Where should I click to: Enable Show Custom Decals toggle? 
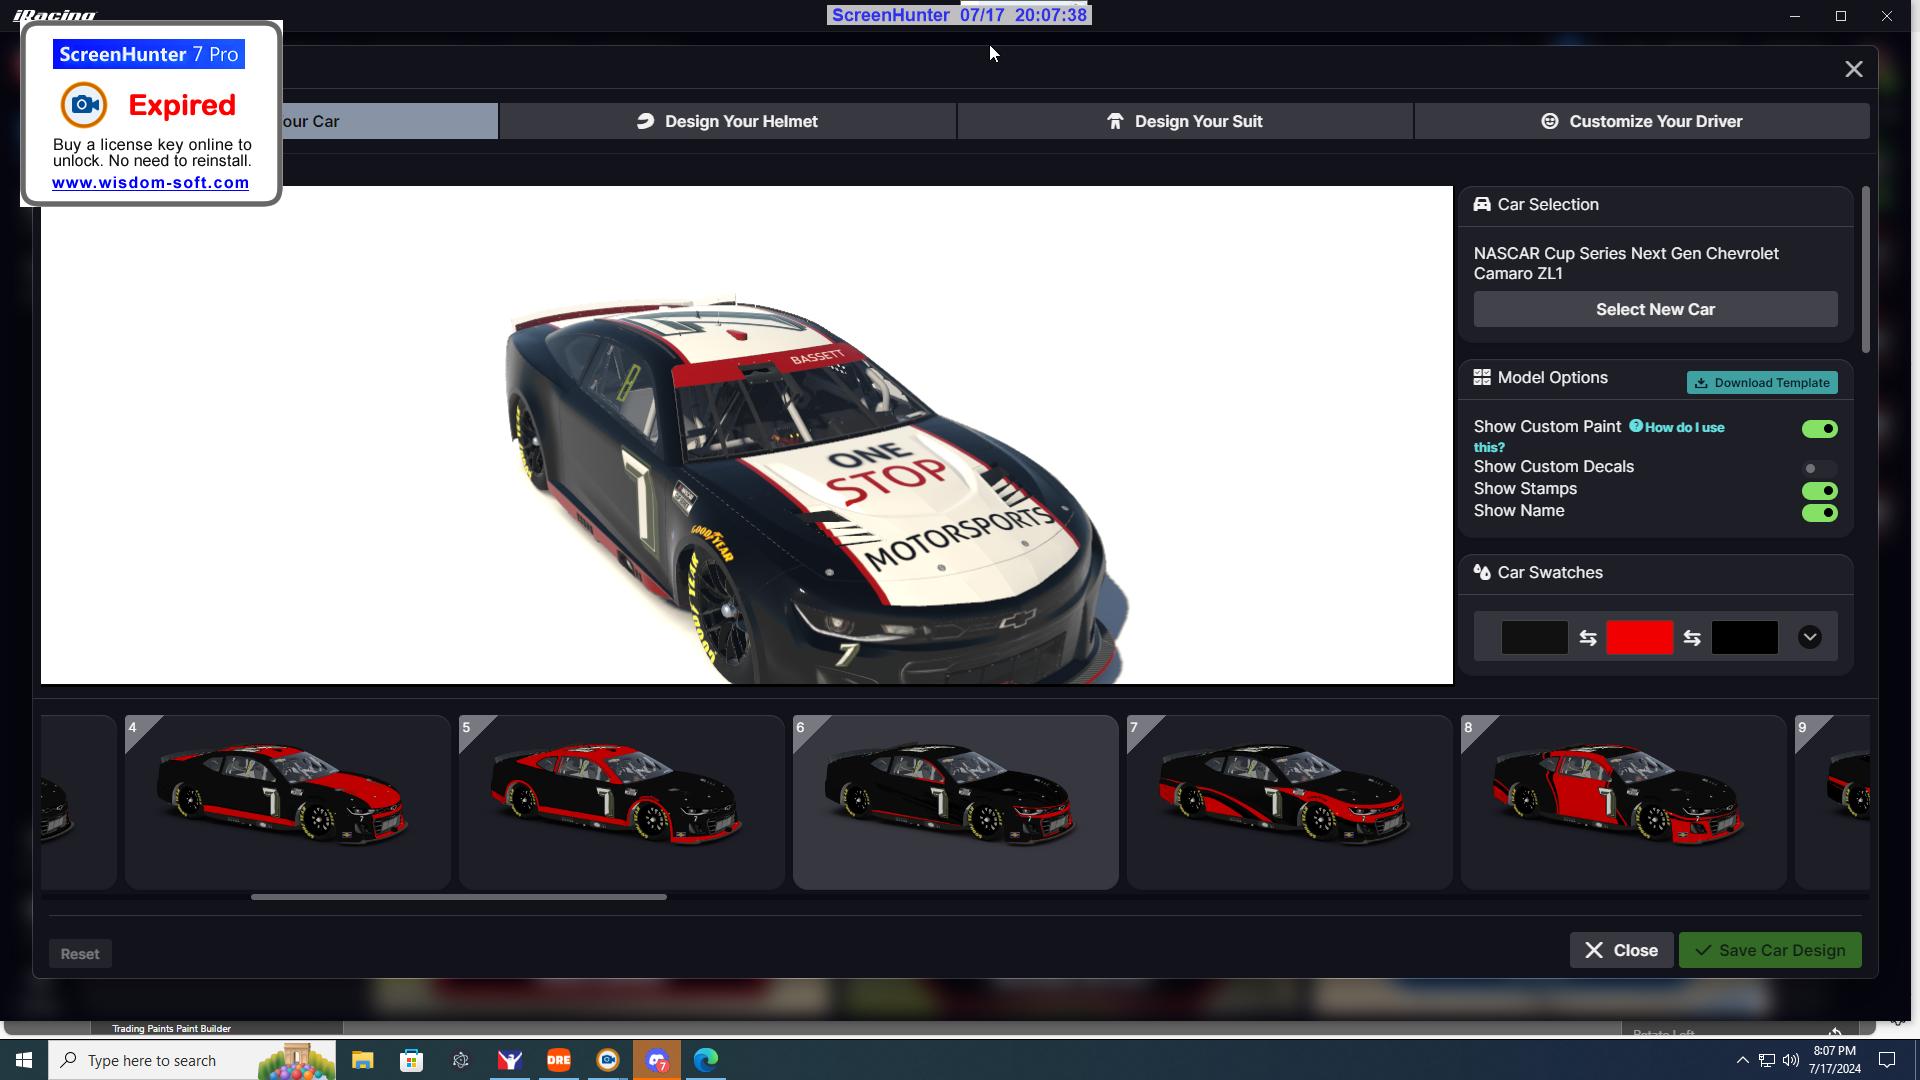[x=1819, y=468]
